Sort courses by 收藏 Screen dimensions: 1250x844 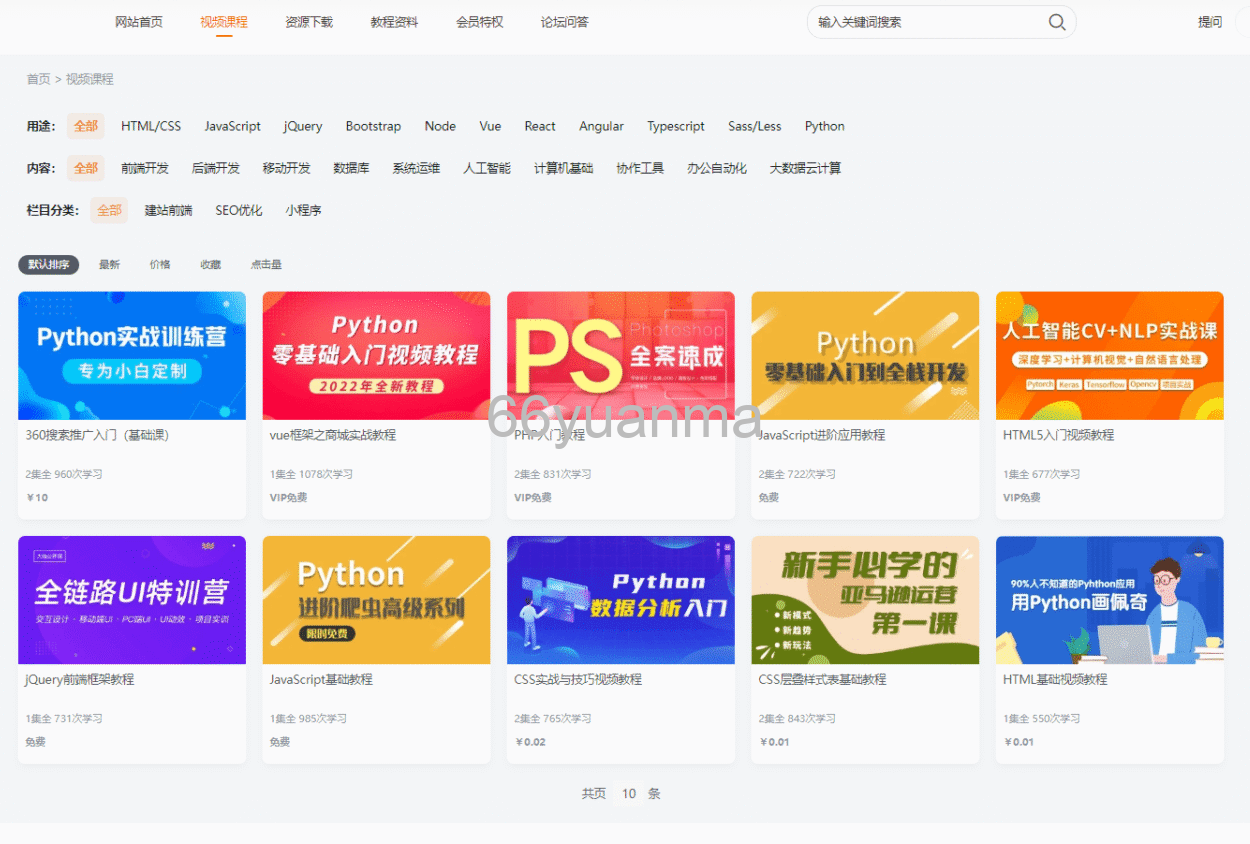pyautogui.click(x=210, y=265)
